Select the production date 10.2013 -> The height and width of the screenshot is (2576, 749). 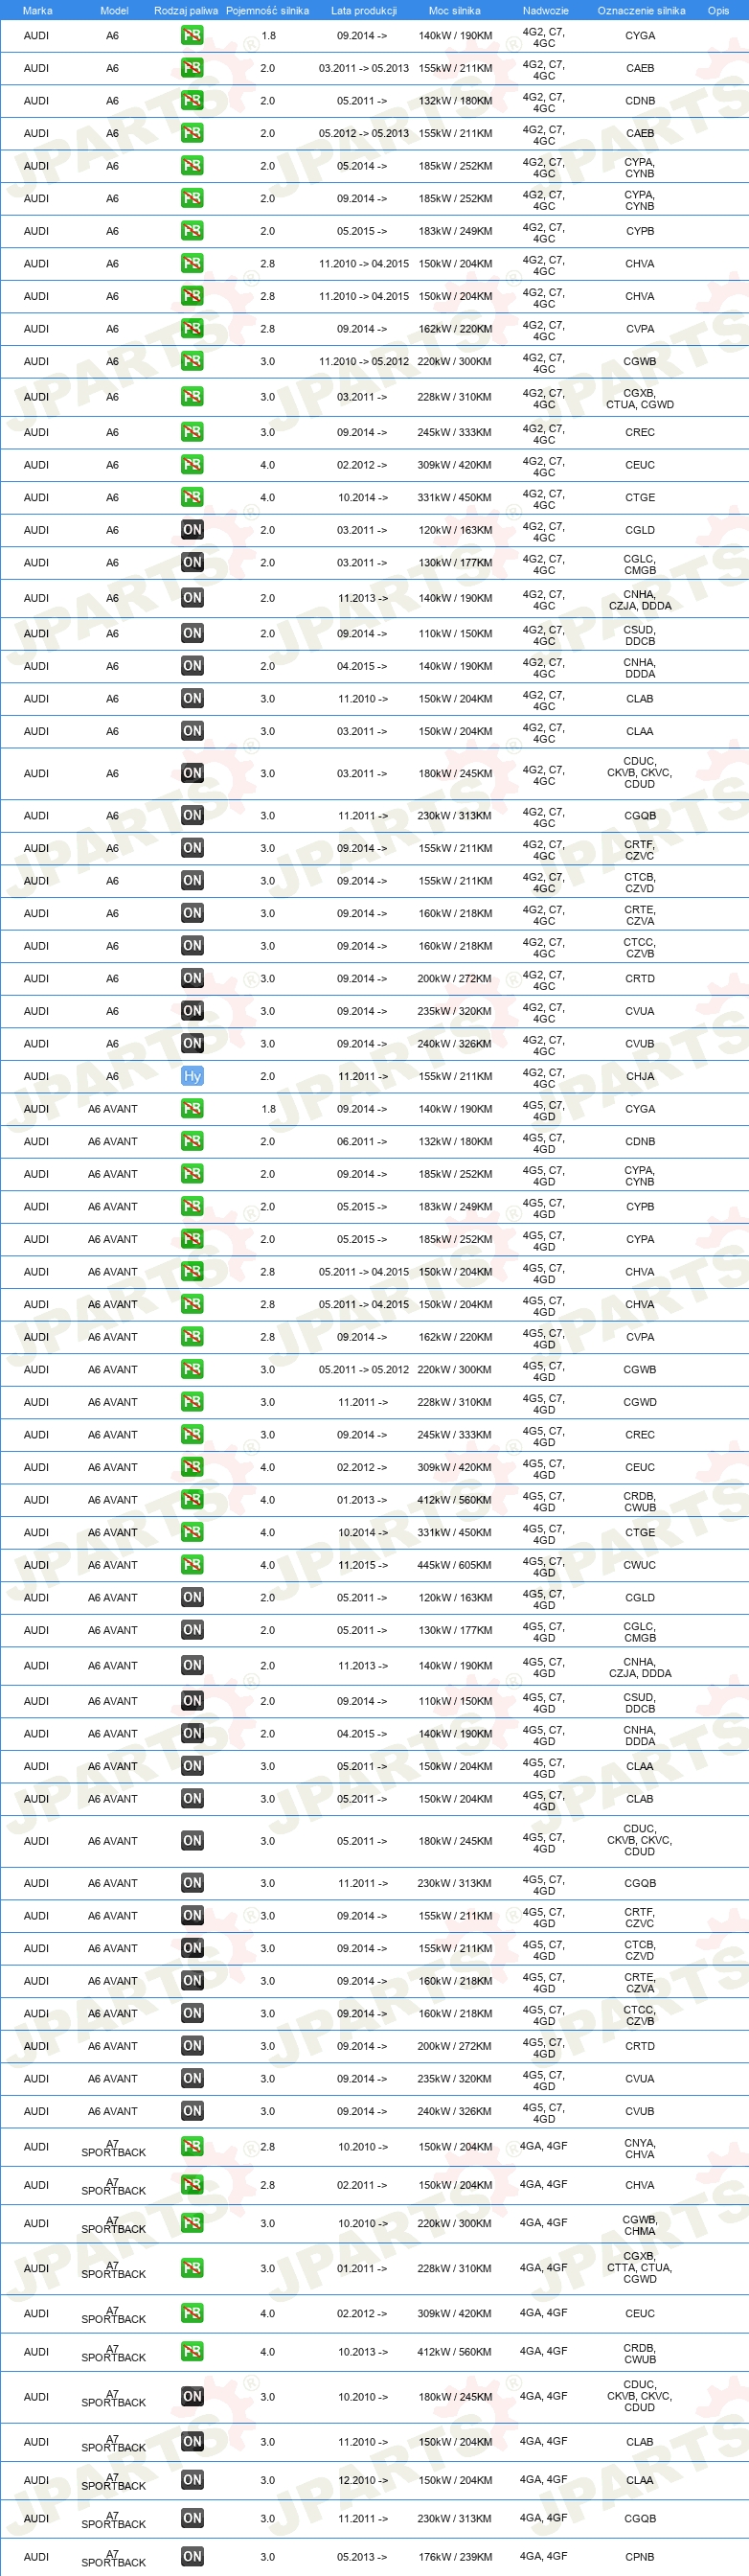pyautogui.click(x=362, y=2352)
